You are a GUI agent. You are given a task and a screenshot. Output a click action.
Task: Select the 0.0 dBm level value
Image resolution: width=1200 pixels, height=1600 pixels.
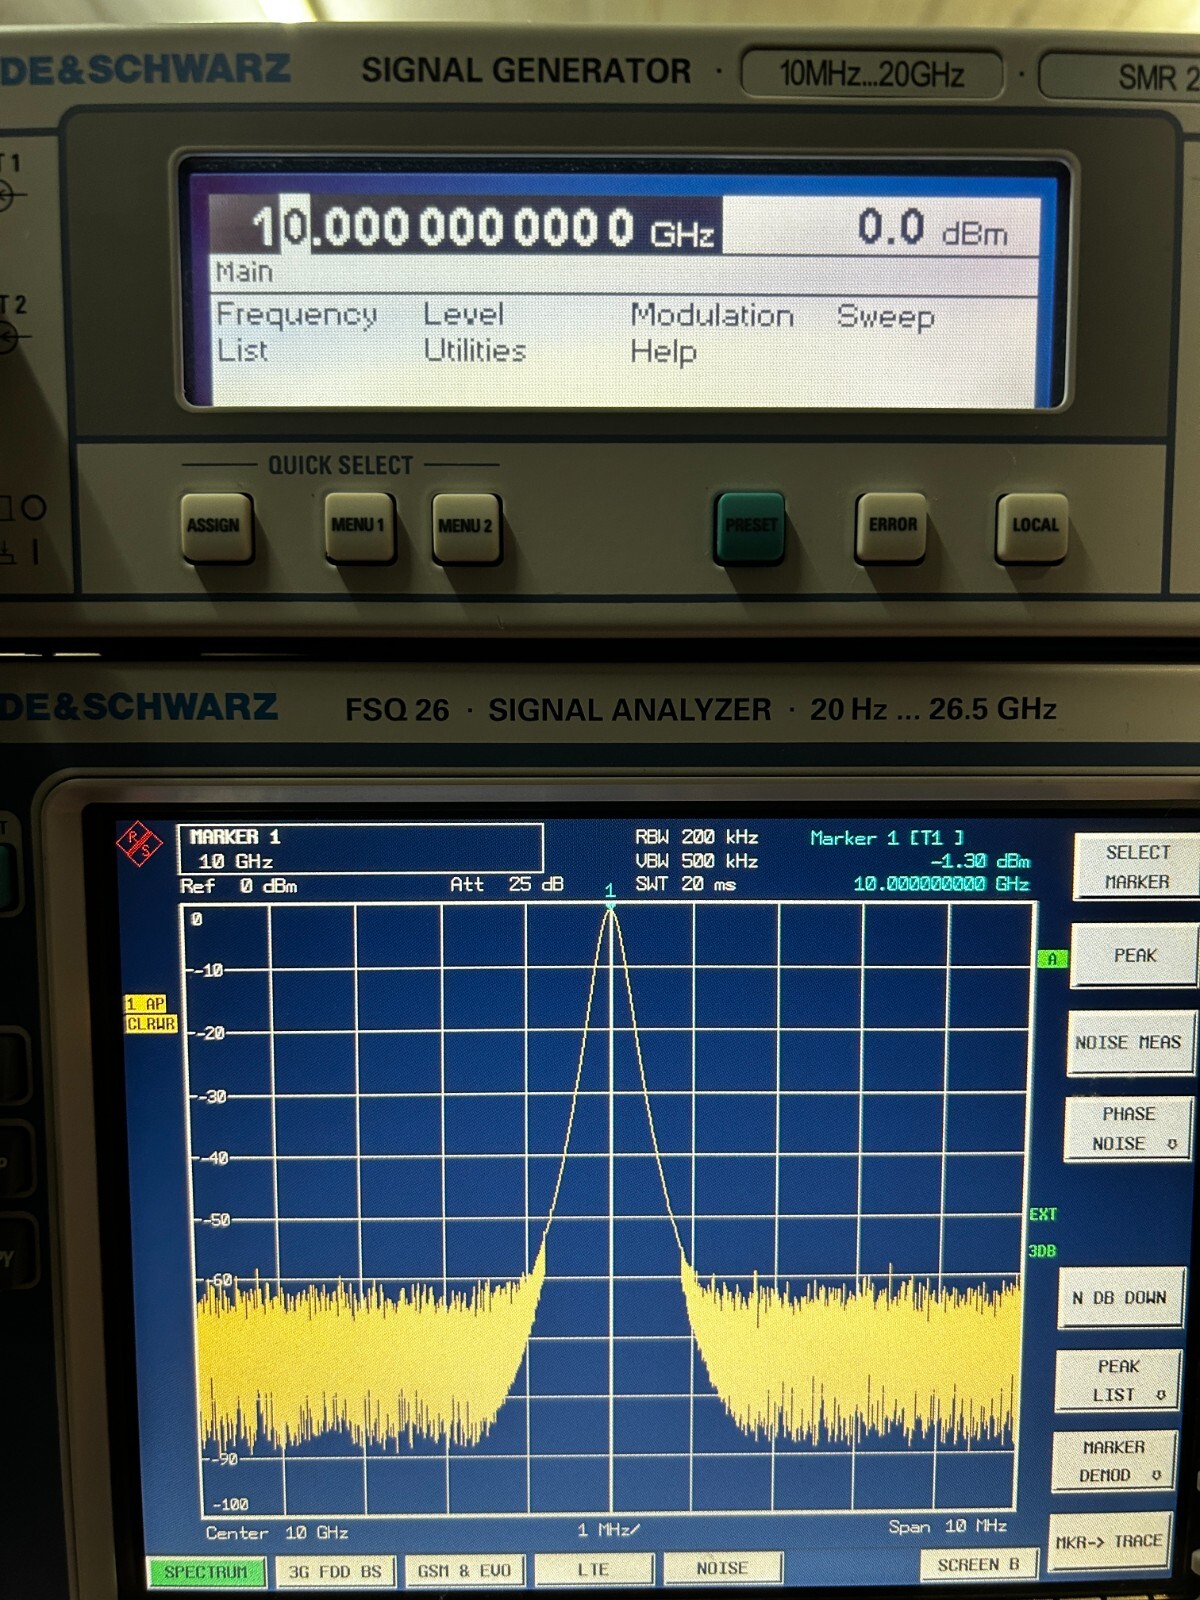tap(932, 228)
